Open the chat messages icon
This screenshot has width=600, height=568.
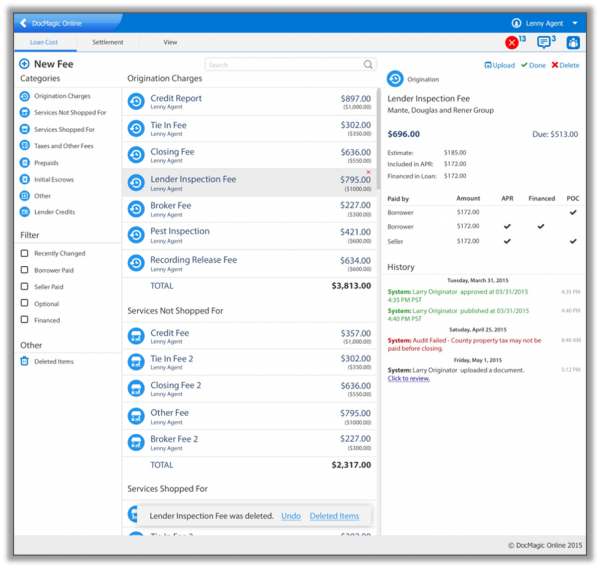pyautogui.click(x=544, y=42)
